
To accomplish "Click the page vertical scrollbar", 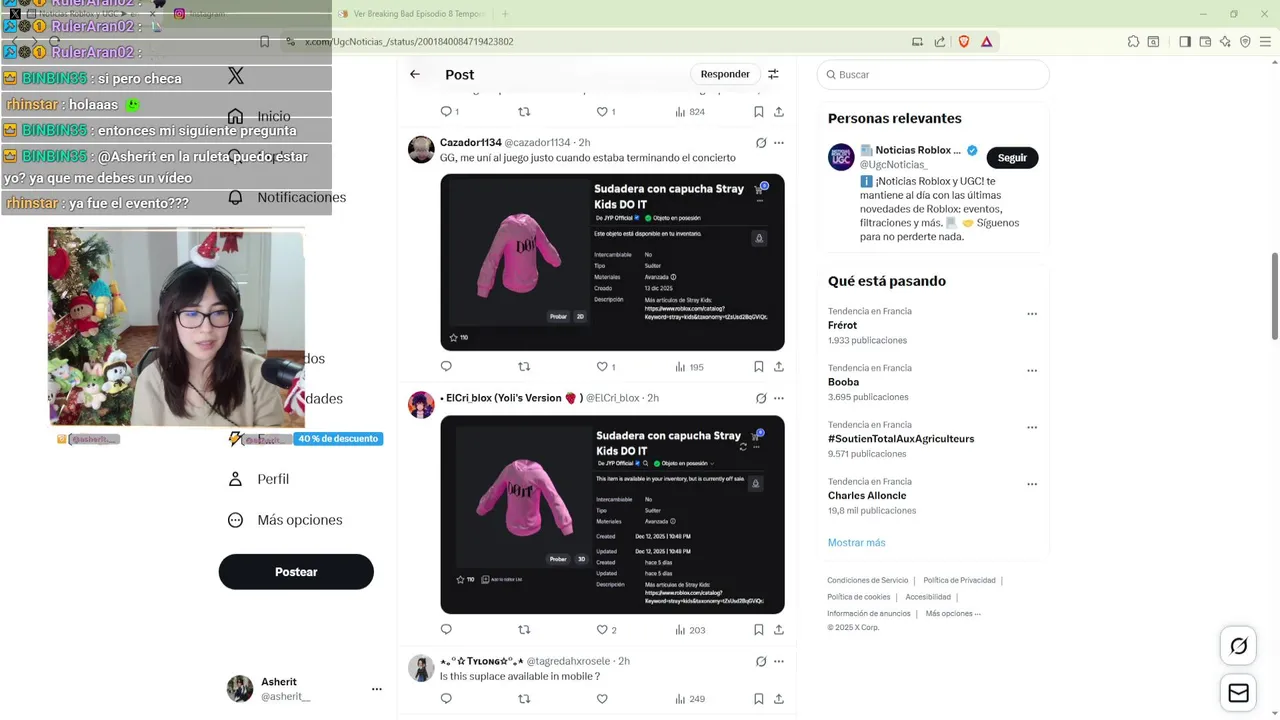I will [1274, 295].
